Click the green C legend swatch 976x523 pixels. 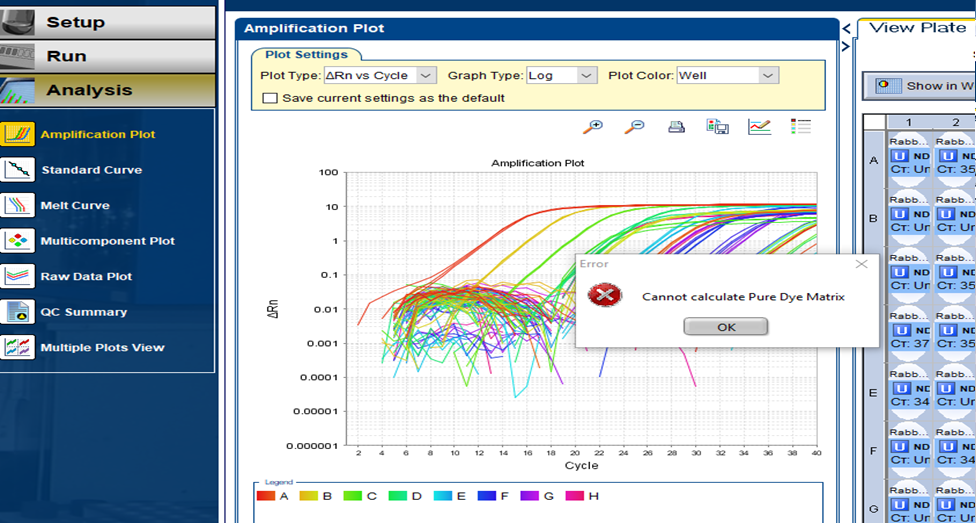pos(353,496)
